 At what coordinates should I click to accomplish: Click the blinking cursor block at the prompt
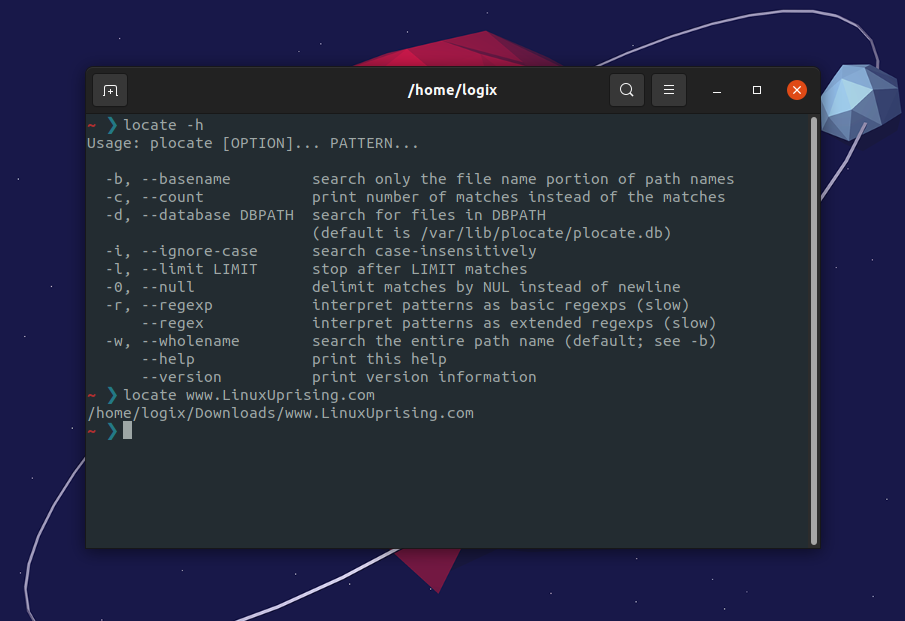[128, 431]
